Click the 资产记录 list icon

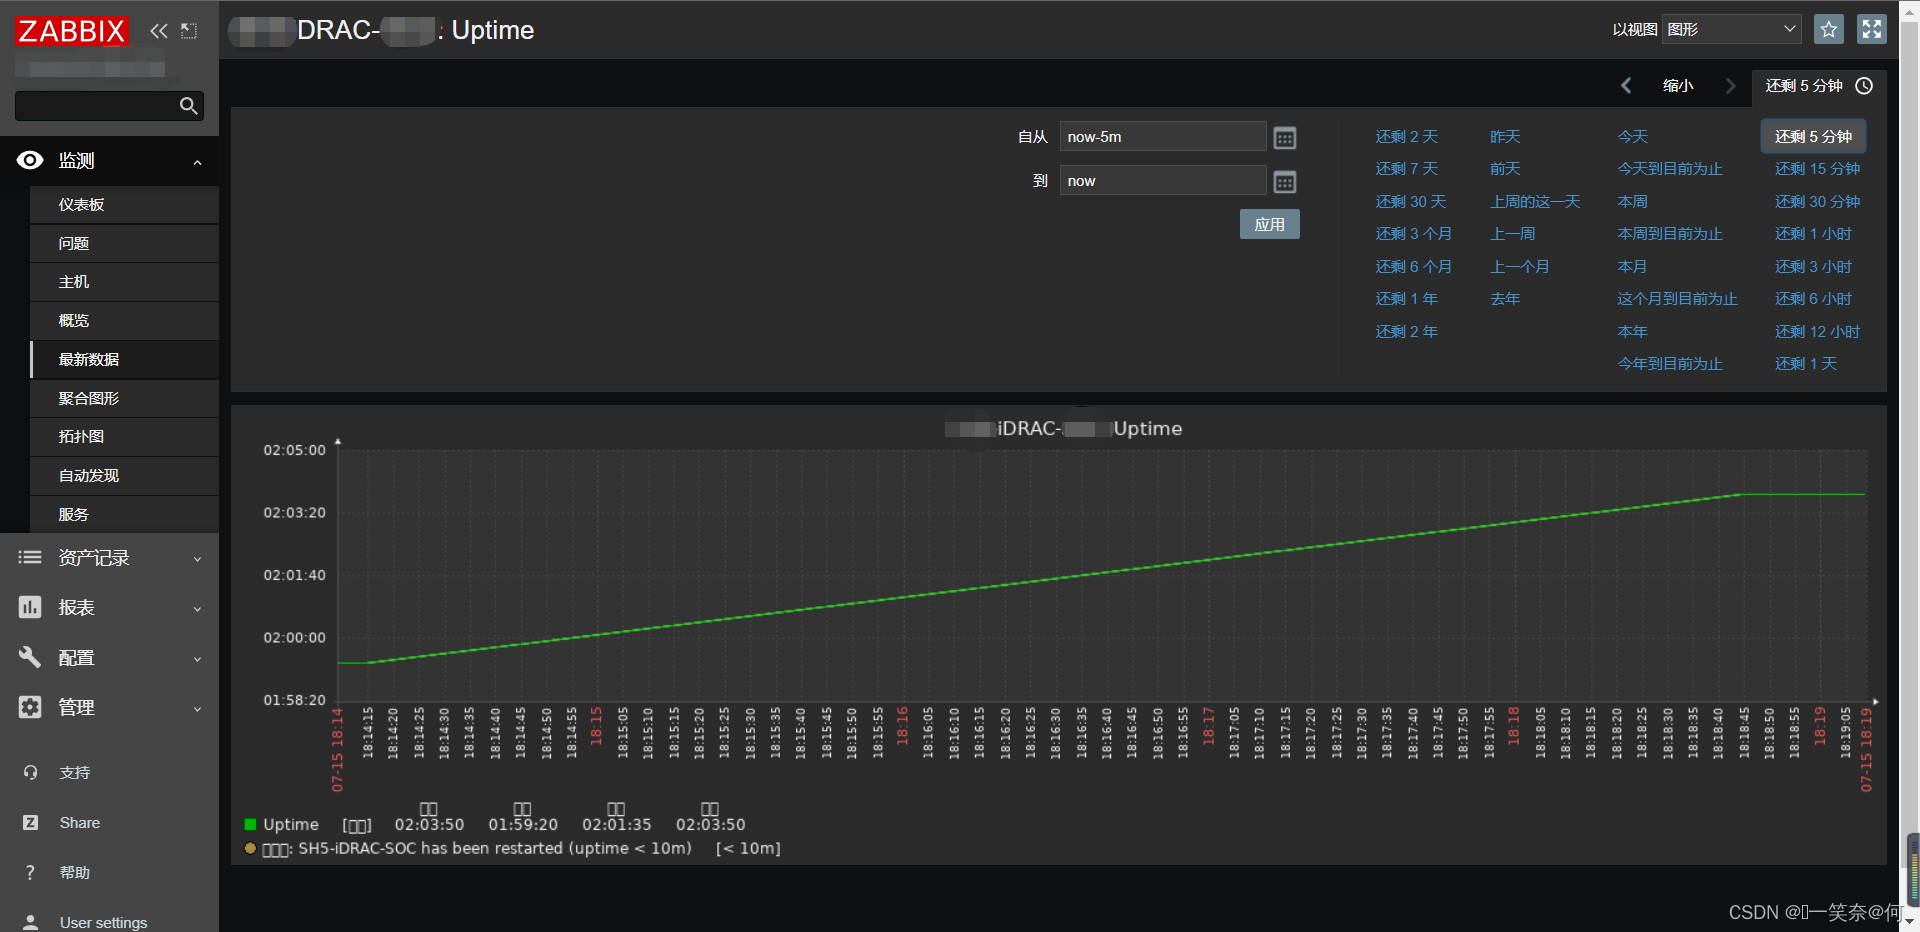point(30,557)
